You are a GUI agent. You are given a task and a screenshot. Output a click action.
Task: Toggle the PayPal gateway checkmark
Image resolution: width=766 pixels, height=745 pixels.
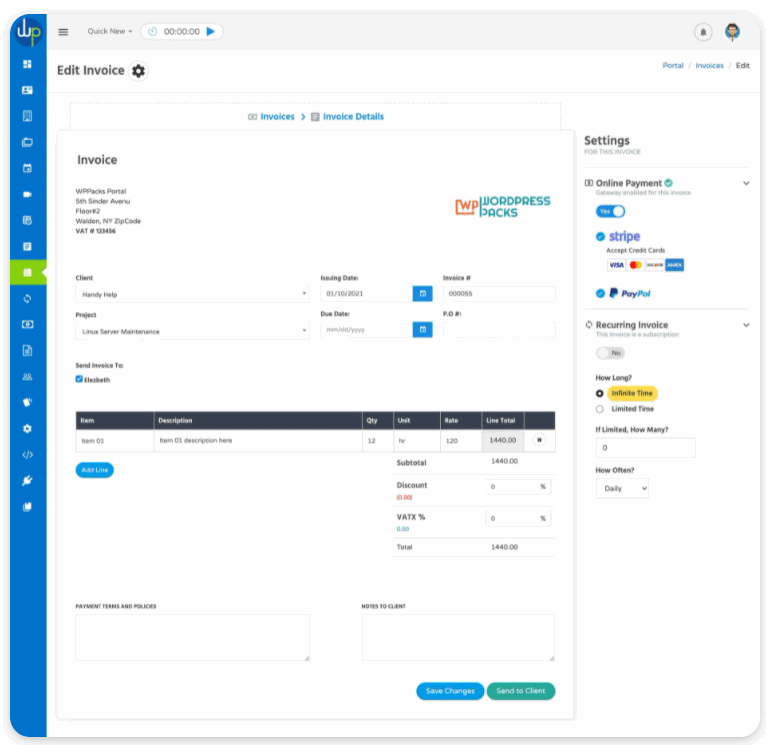pos(600,293)
